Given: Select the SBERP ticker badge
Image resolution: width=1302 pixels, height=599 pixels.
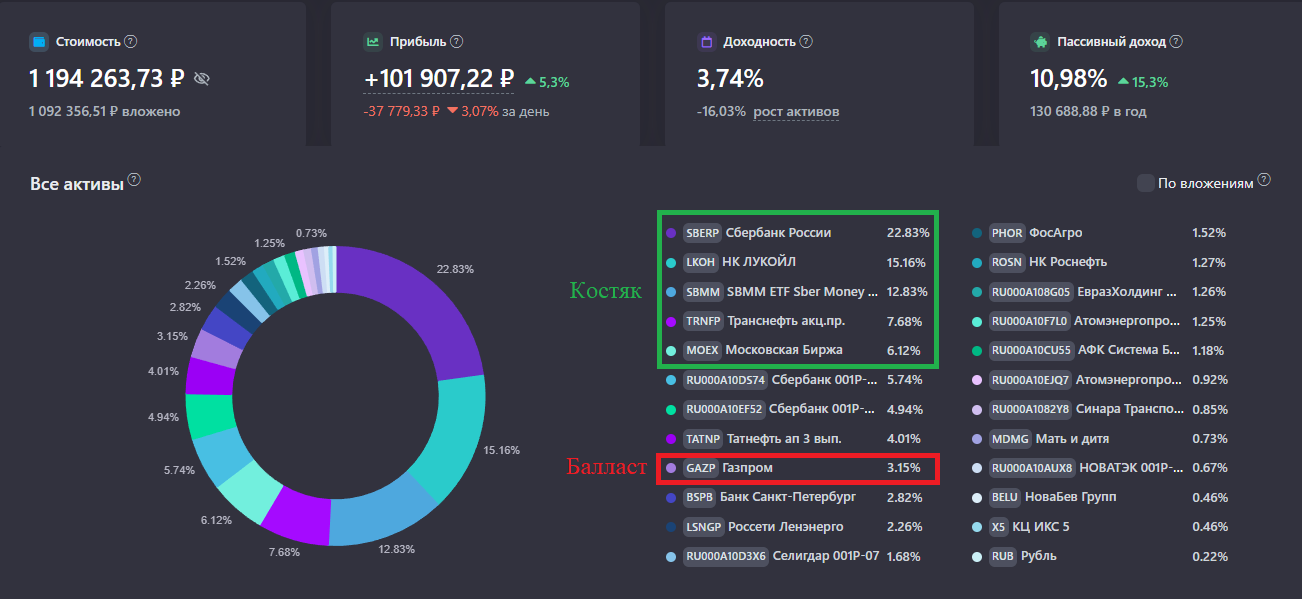Looking at the screenshot, I should [x=702, y=233].
